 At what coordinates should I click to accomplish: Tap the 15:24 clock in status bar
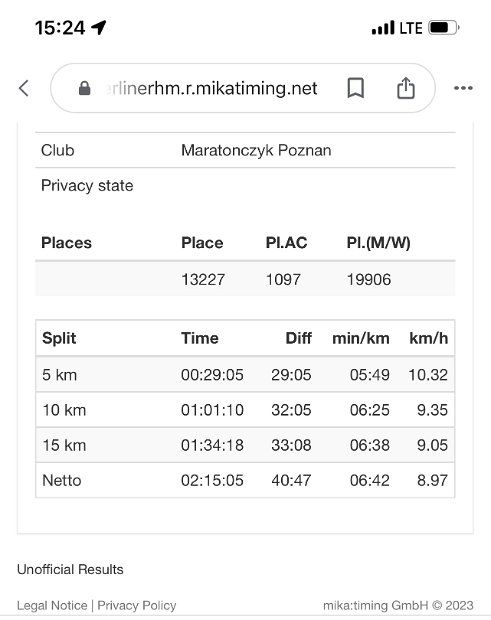pyautogui.click(x=60, y=28)
